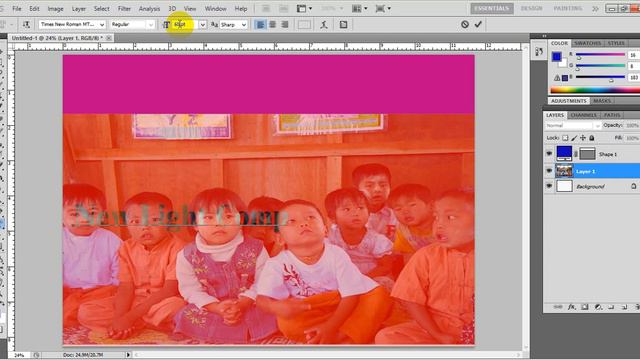Toggle lock position
This screenshot has height=360, width=640.
tap(583, 138)
